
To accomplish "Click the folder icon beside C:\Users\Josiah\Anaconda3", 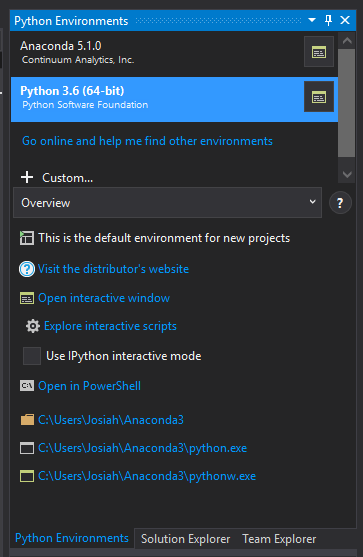I will tap(27, 420).
